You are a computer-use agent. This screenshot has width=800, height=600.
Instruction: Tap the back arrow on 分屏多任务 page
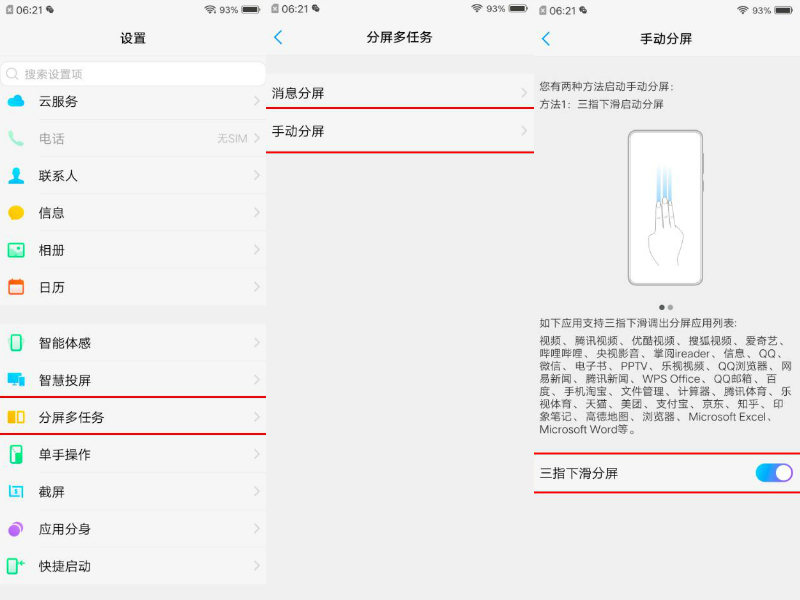[x=278, y=36]
